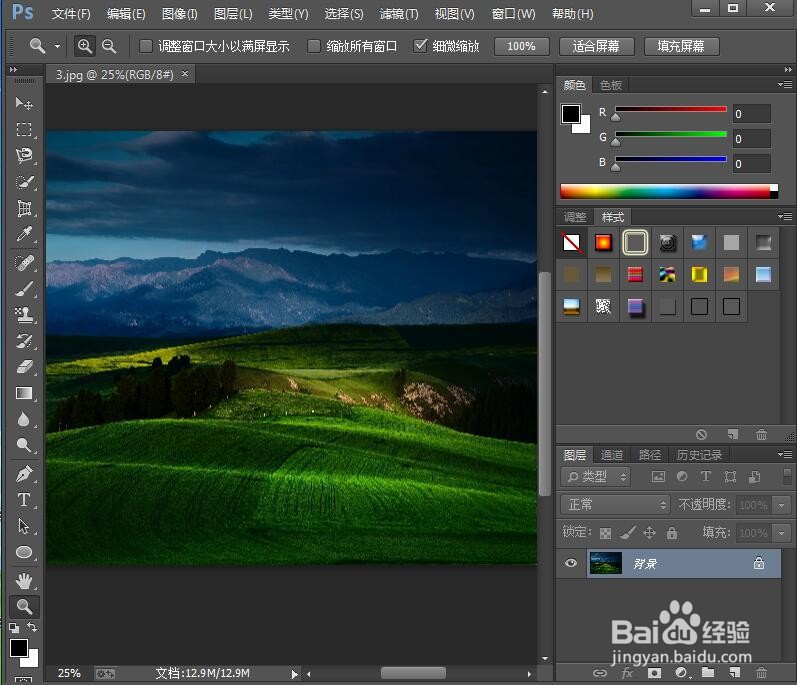Select the Blur tool
This screenshot has height=685, width=797.
23,419
